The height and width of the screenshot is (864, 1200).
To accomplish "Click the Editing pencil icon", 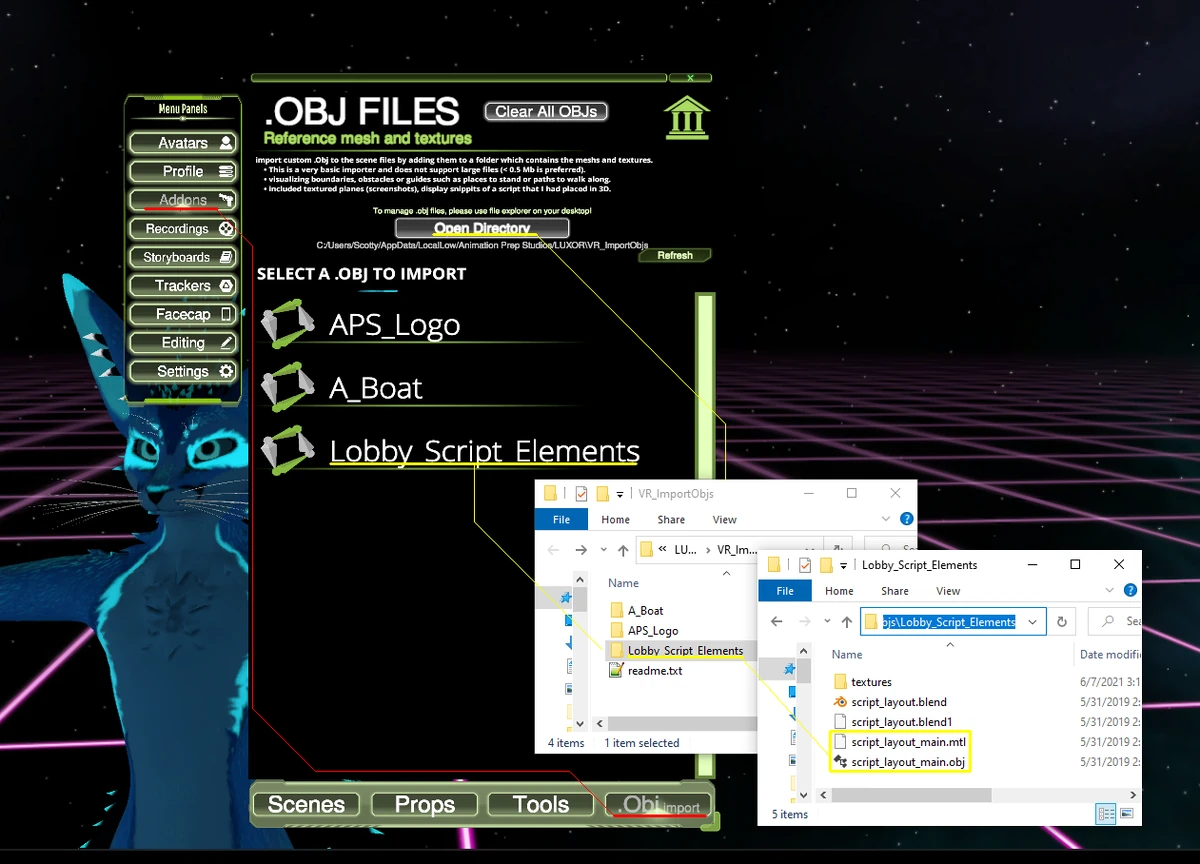I will 228,342.
